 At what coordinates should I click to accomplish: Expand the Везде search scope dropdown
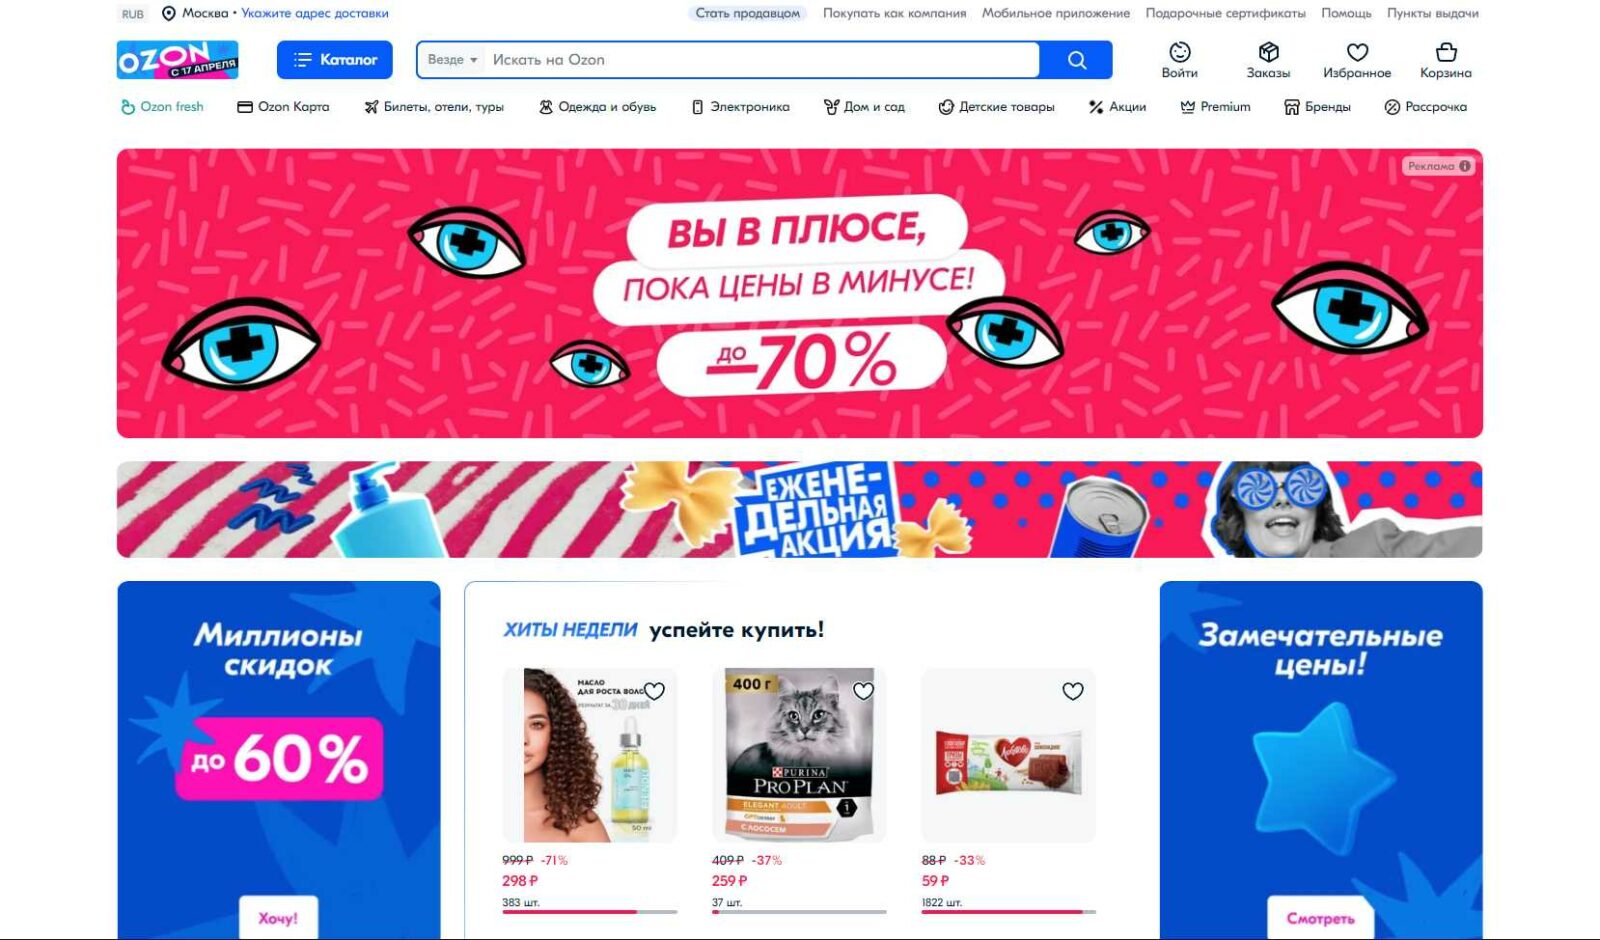(x=452, y=60)
